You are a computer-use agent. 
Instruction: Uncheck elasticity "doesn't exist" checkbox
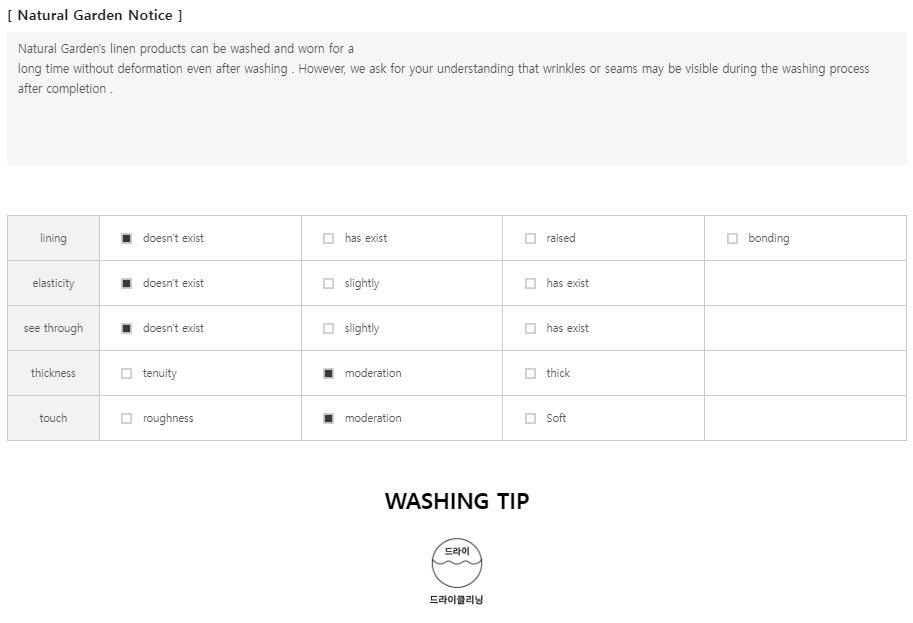coord(126,284)
